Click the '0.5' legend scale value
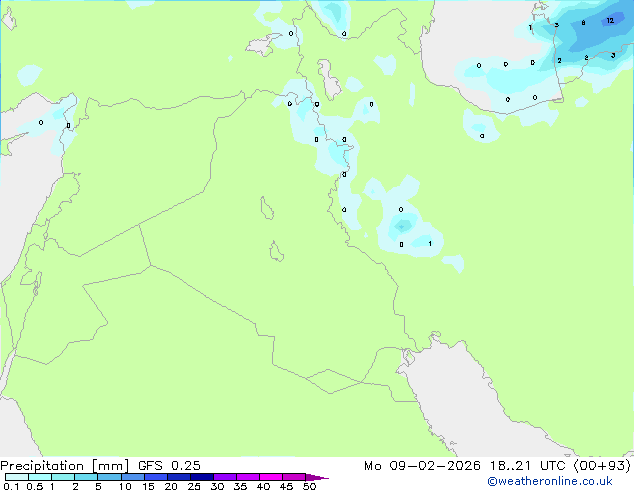 (35, 486)
